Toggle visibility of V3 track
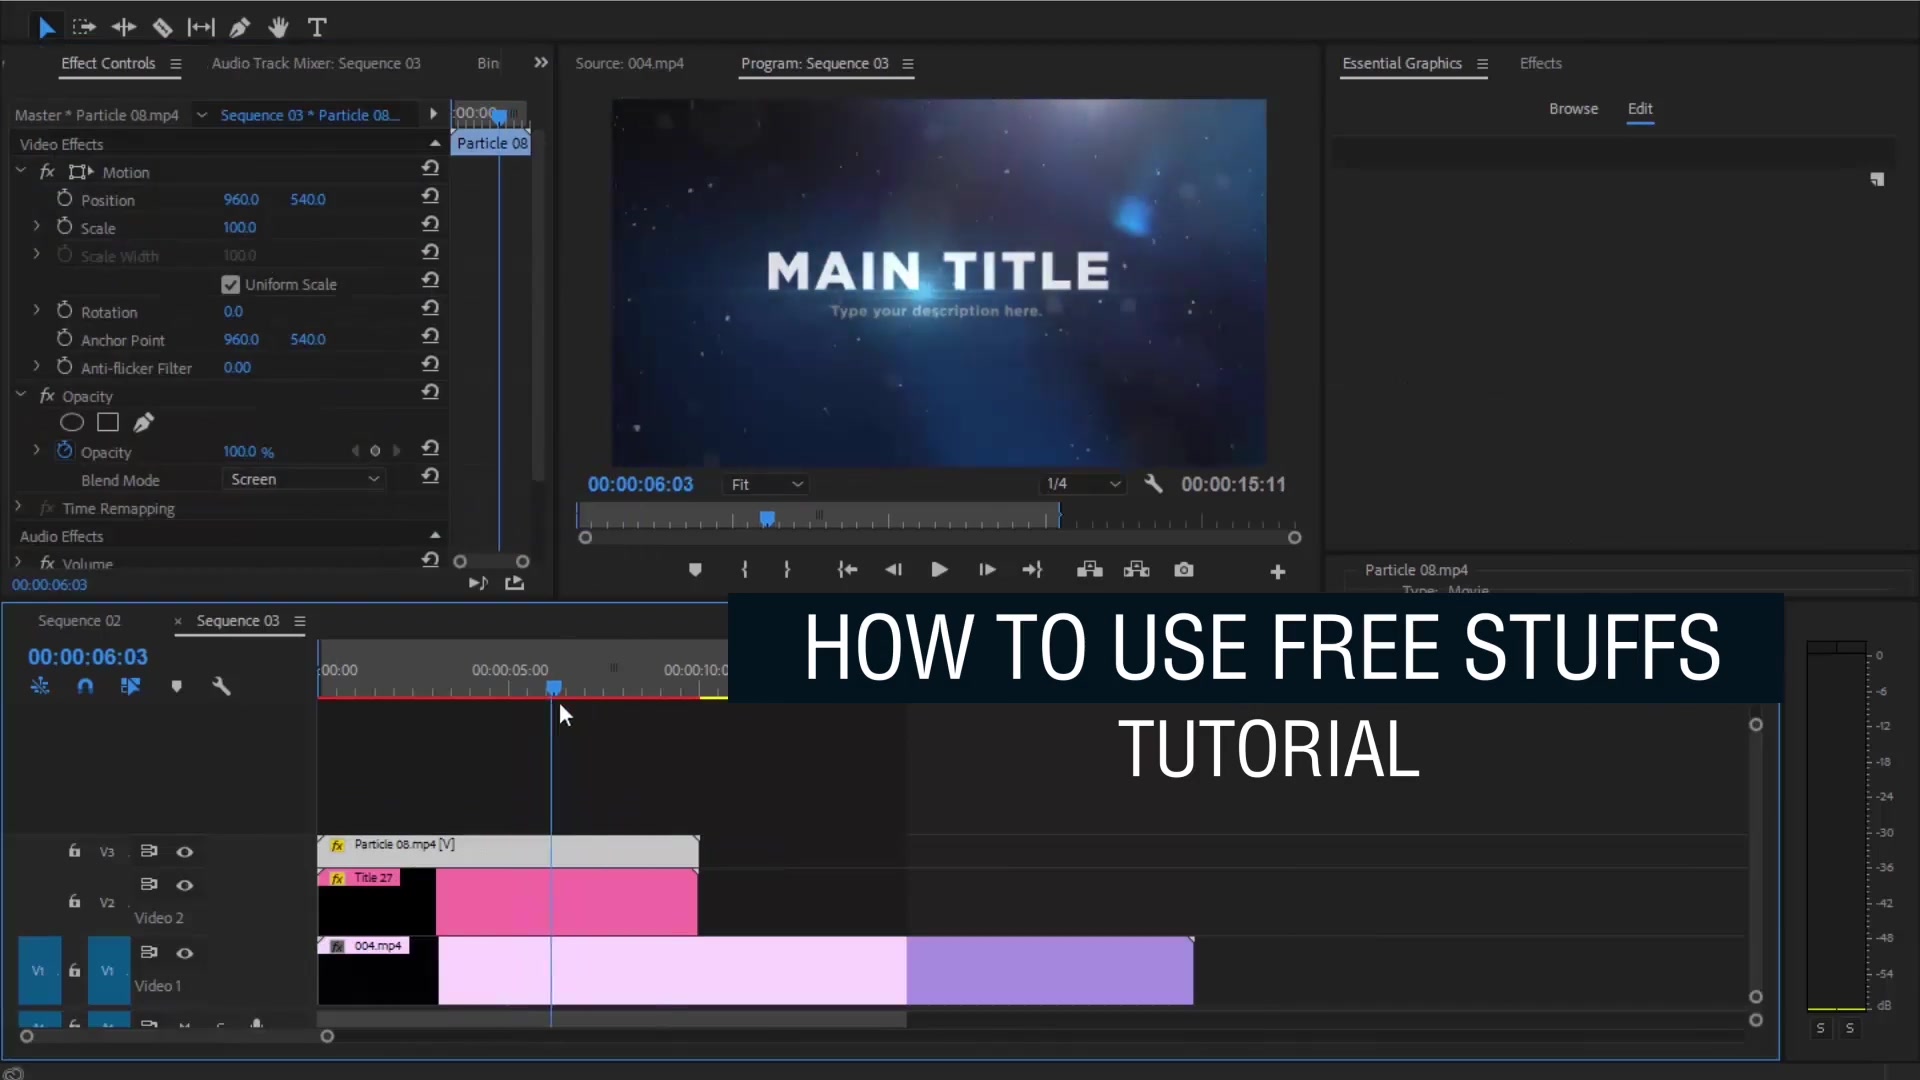This screenshot has width=1920, height=1080. [185, 851]
